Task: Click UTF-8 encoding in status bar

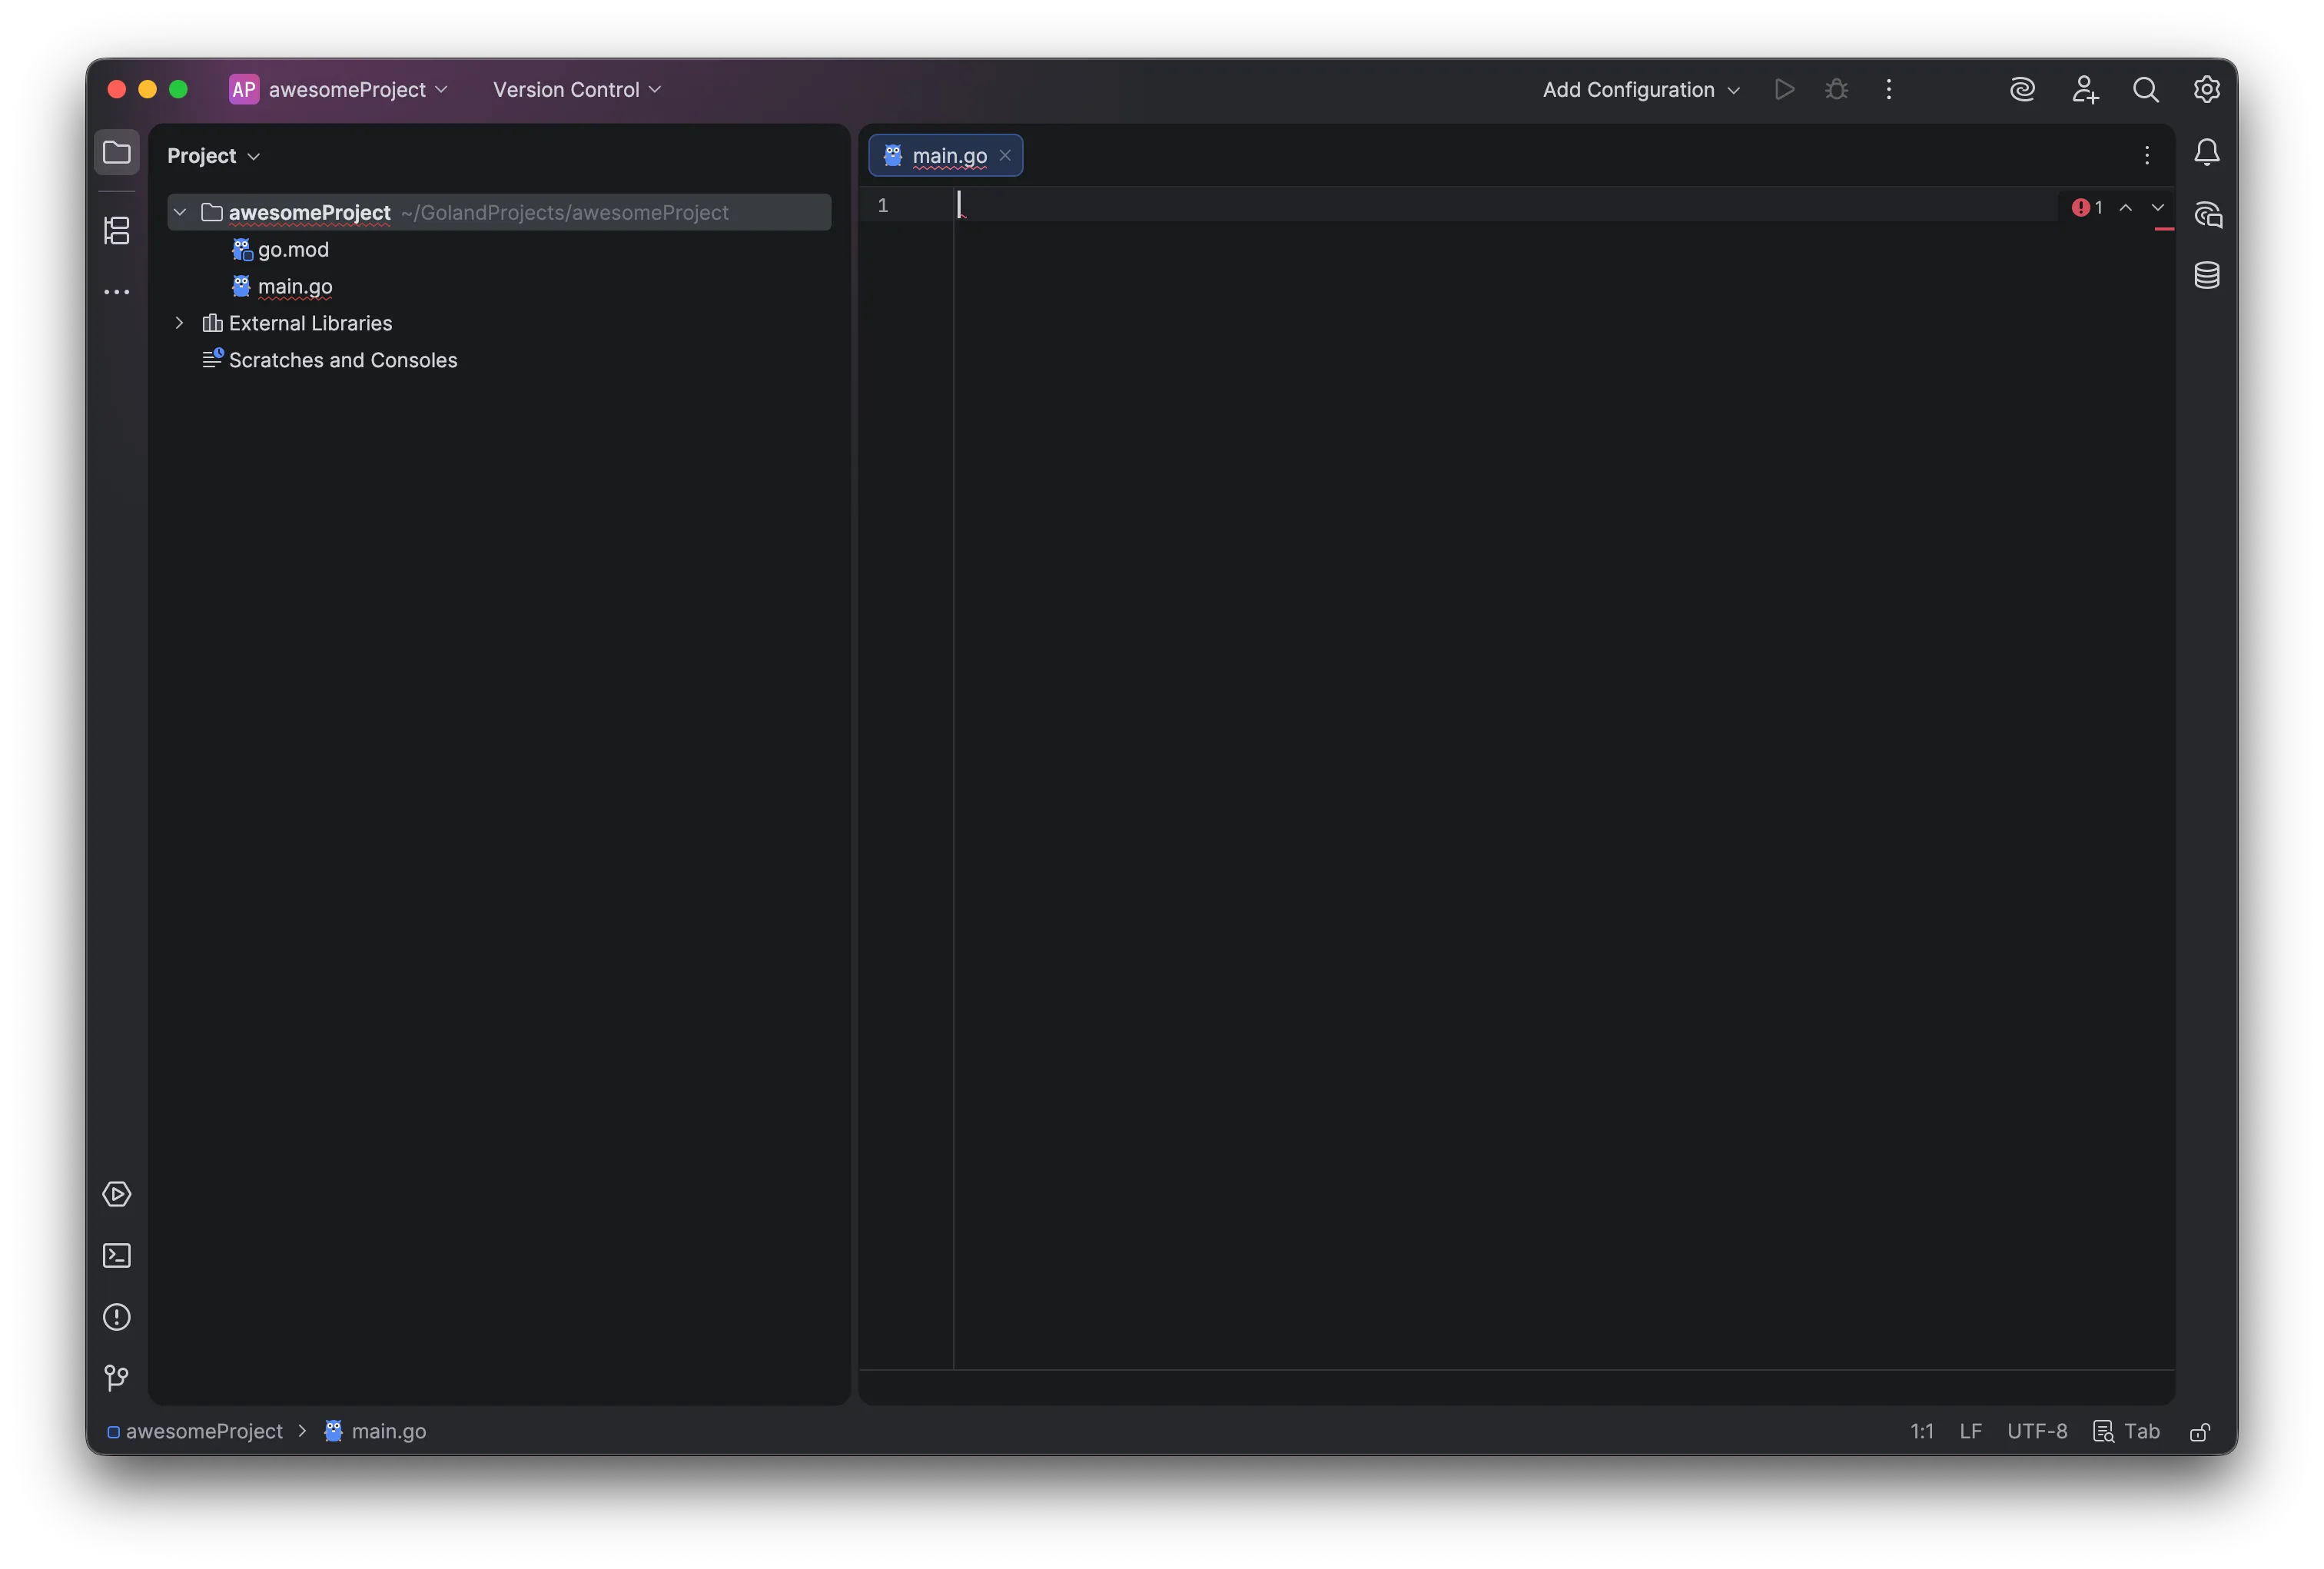Action: click(x=2036, y=1431)
